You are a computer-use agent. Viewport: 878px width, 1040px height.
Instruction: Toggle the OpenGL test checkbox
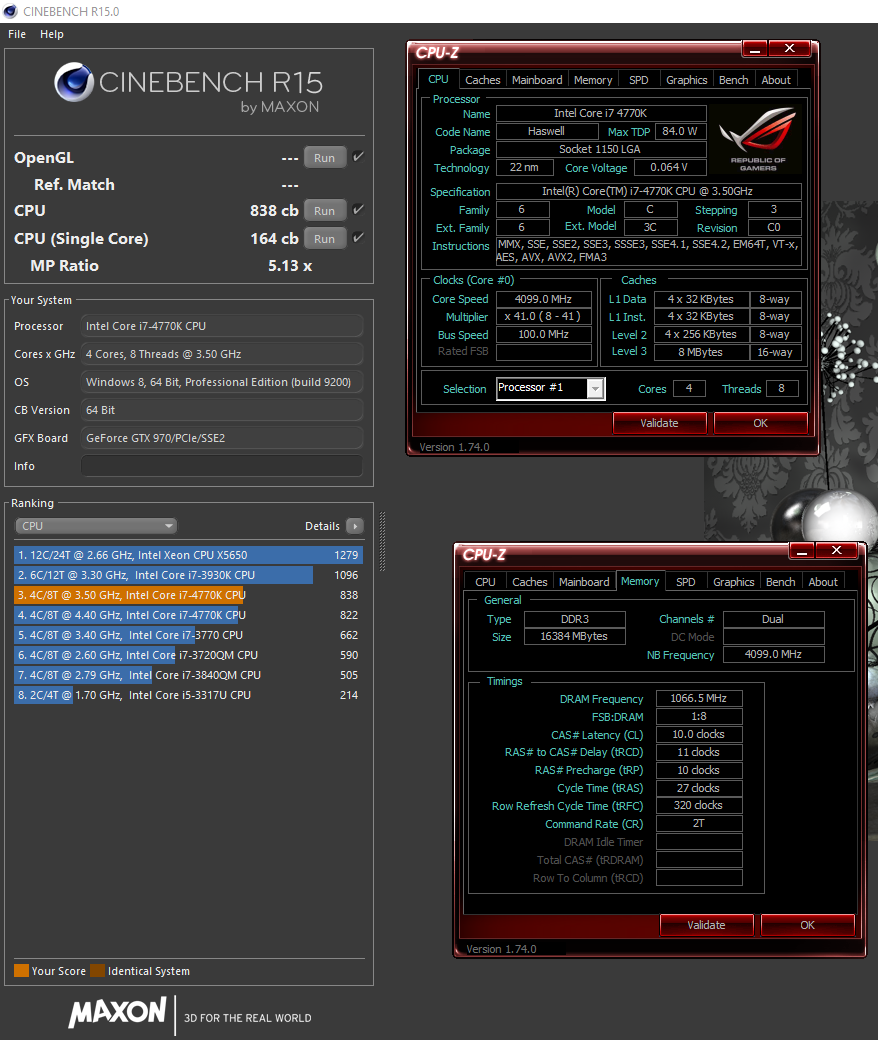click(358, 157)
